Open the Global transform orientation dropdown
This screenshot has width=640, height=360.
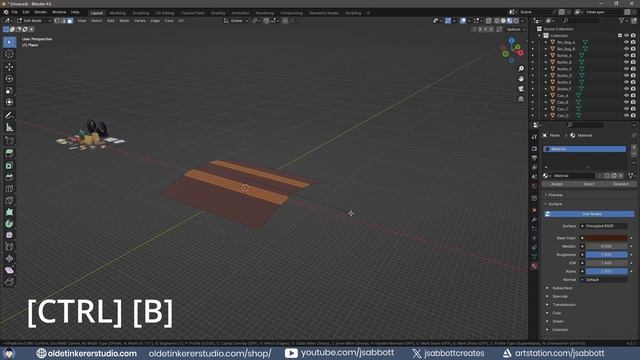pyautogui.click(x=236, y=20)
